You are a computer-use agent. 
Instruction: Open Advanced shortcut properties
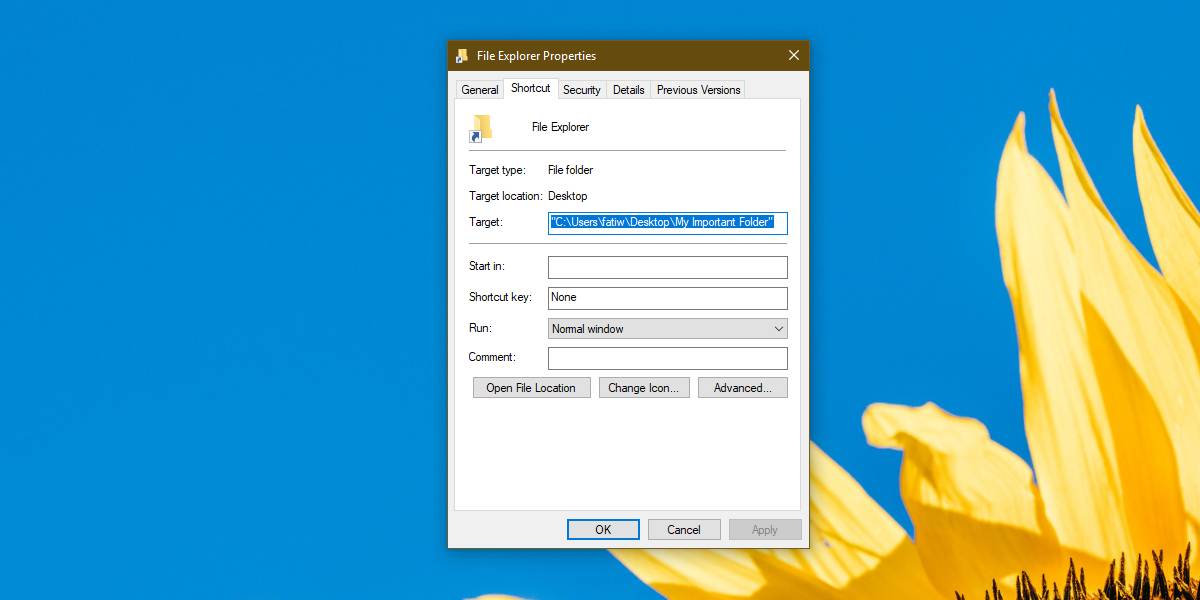[x=742, y=387]
